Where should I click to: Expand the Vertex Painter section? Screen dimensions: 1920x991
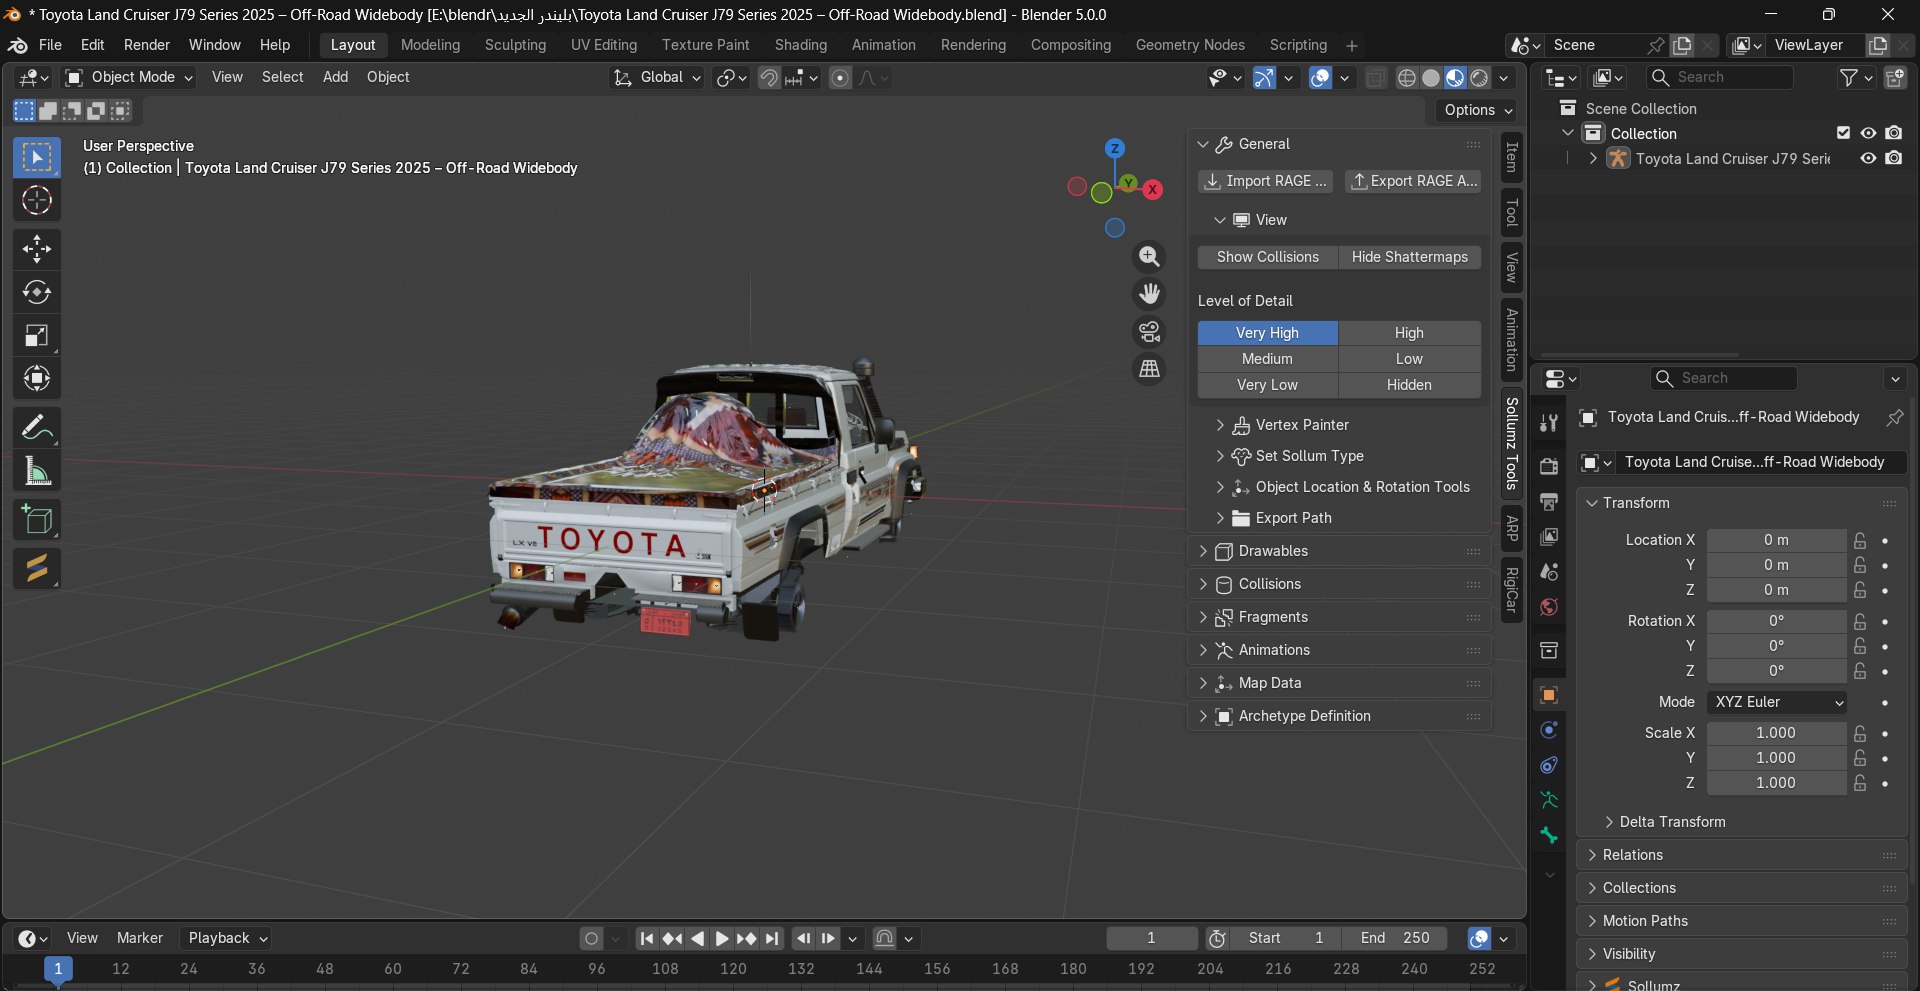[1290, 425]
